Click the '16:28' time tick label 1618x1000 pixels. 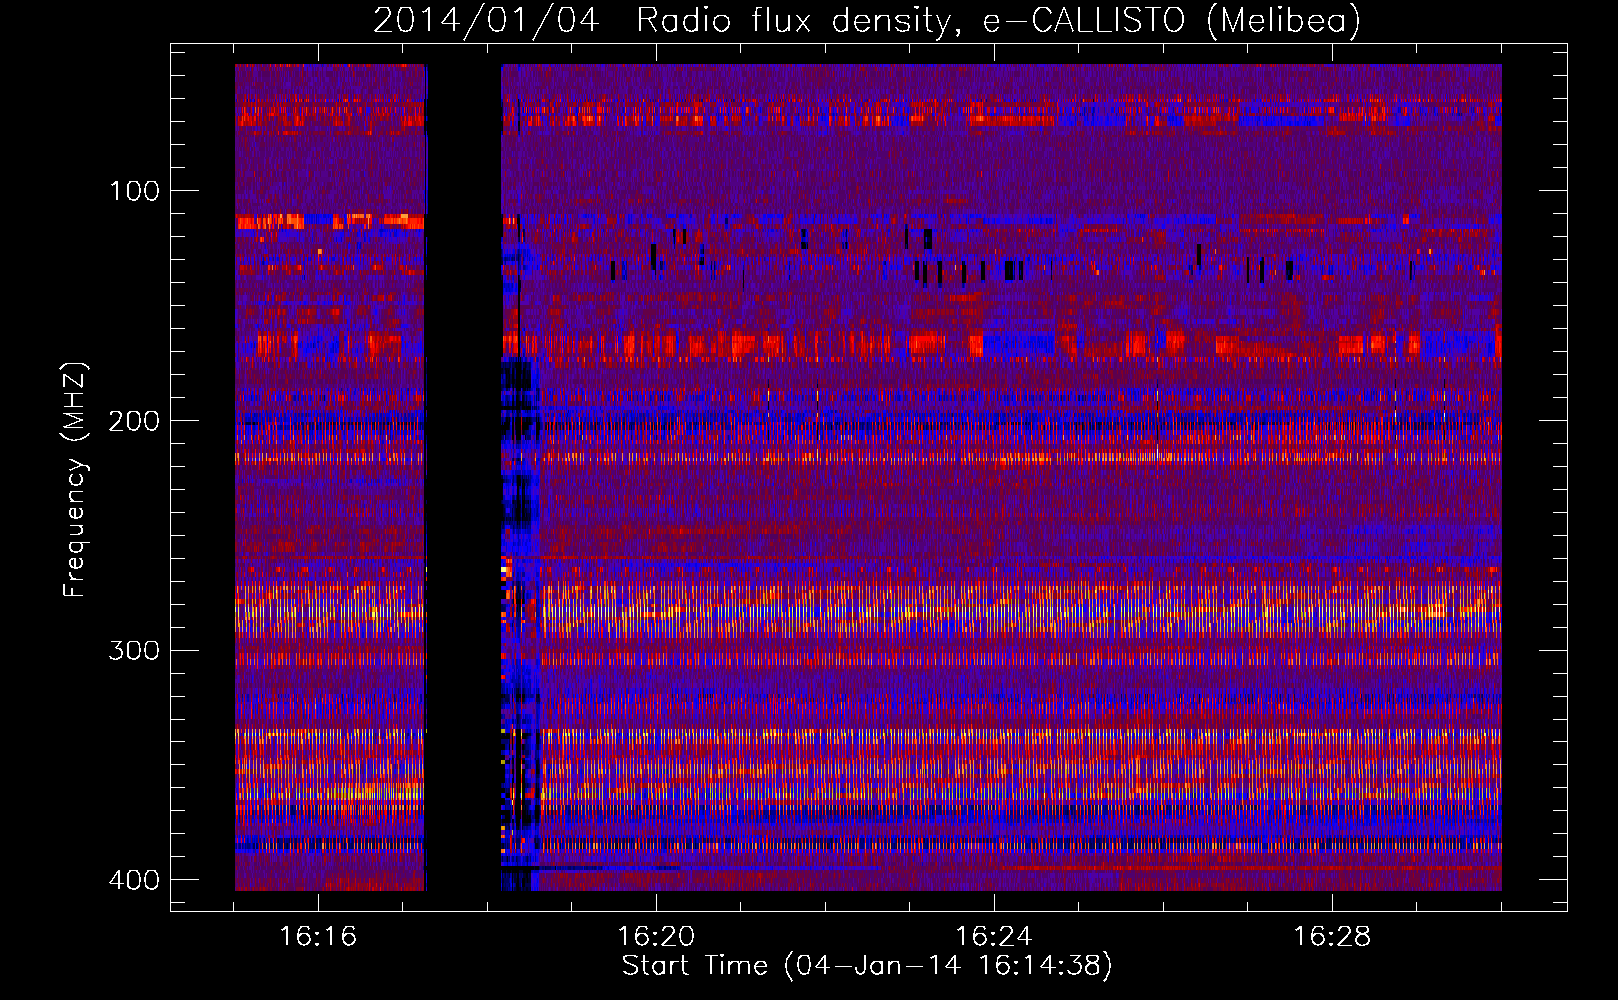click(1332, 937)
